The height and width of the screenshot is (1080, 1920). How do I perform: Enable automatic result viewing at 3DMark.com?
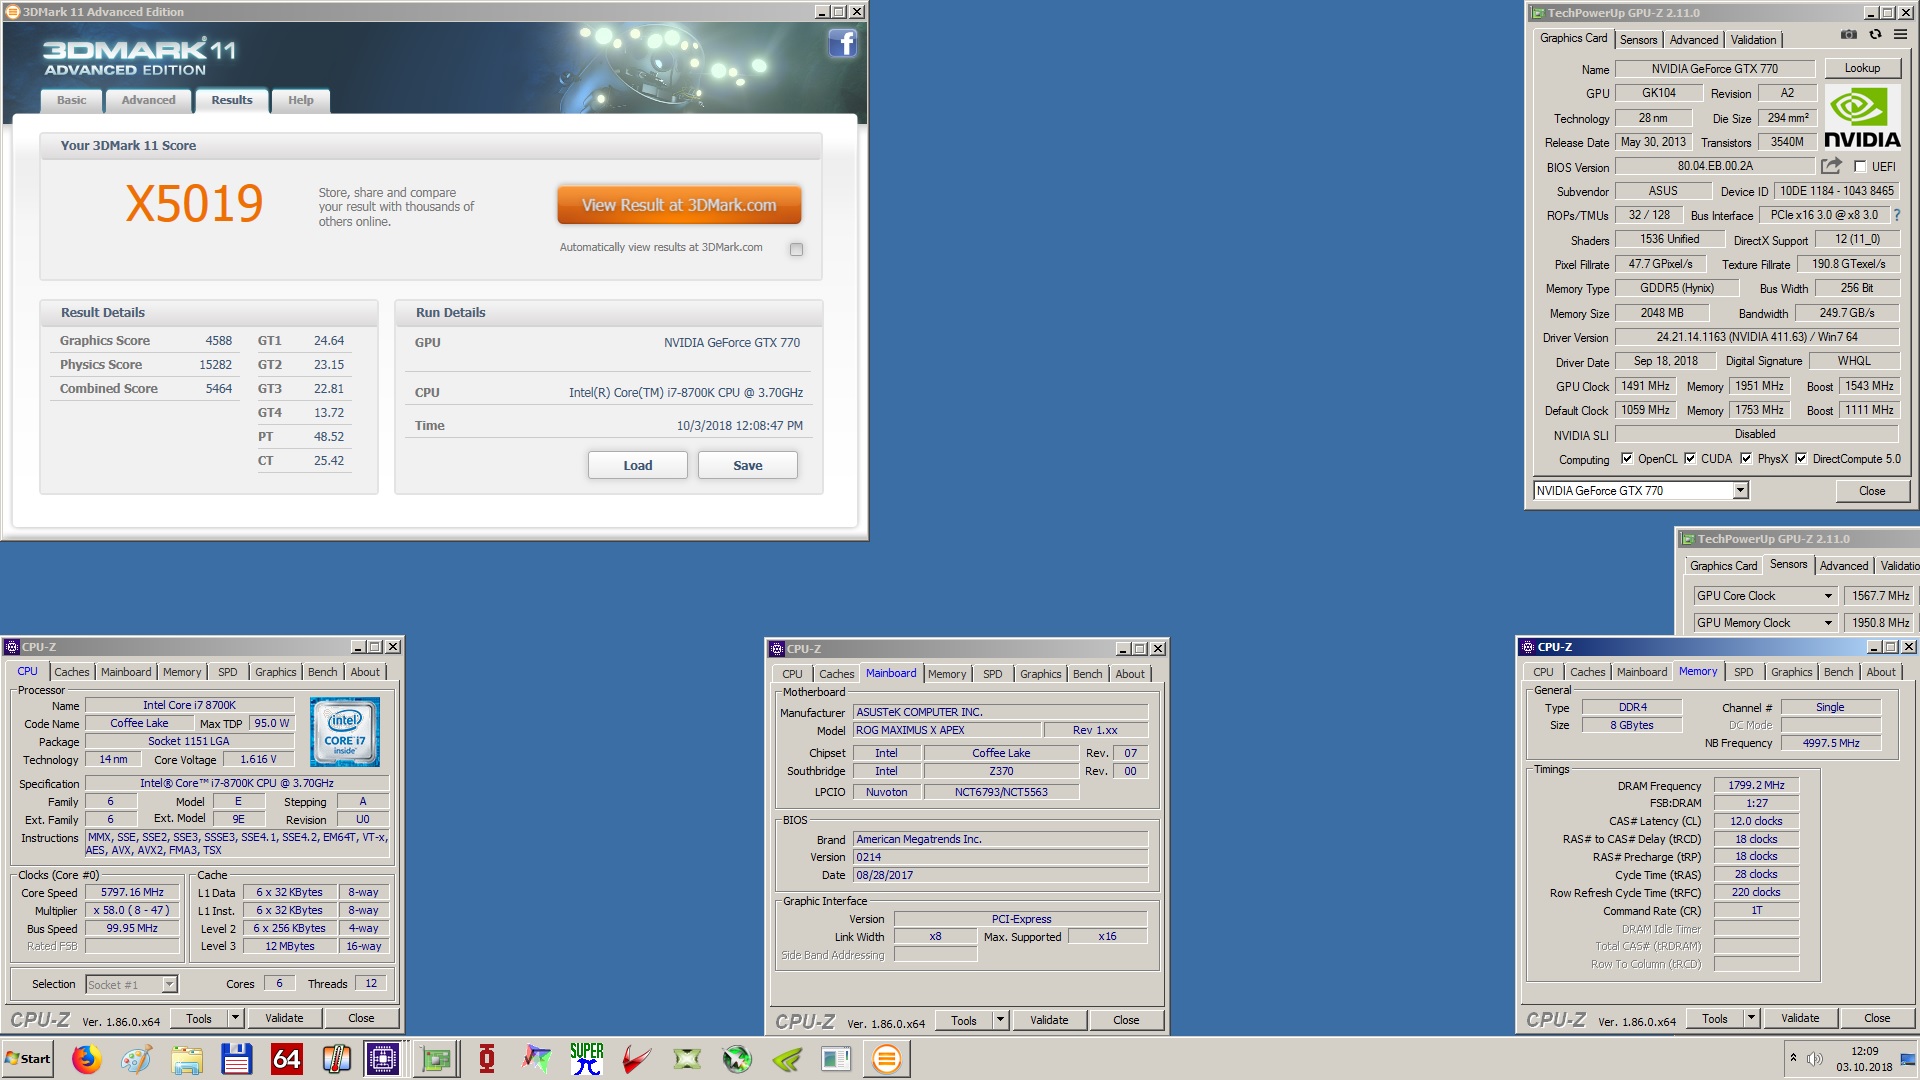click(x=796, y=249)
